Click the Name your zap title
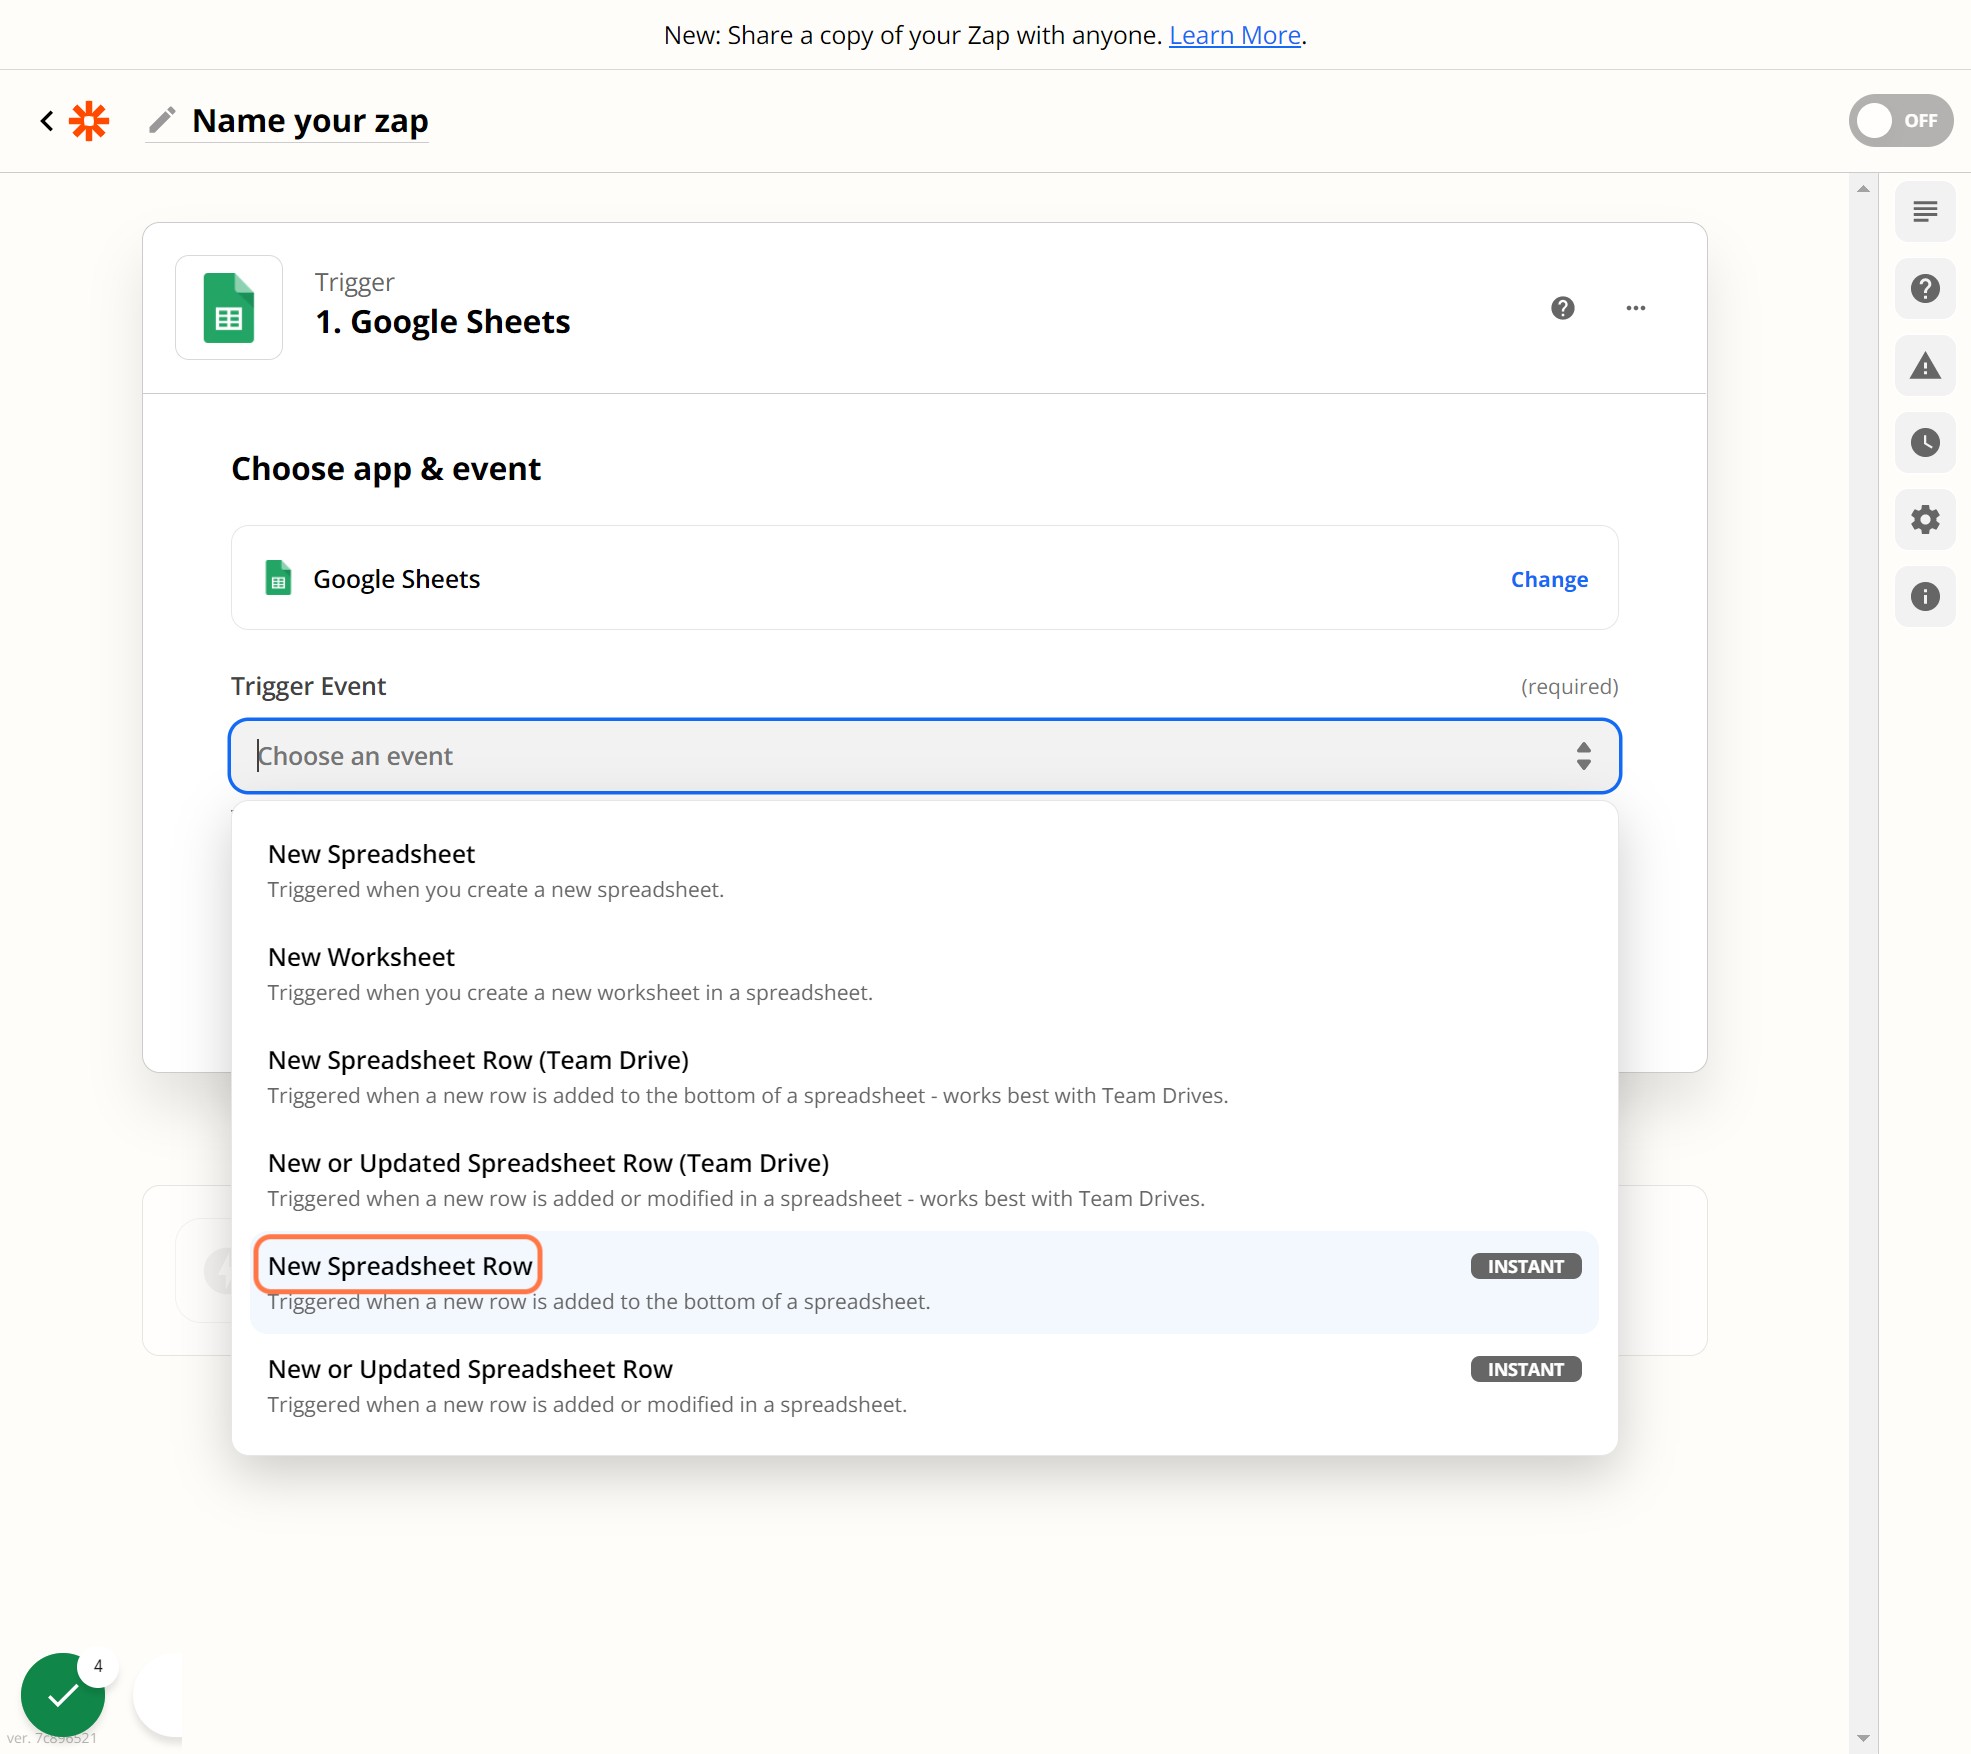 click(x=310, y=121)
